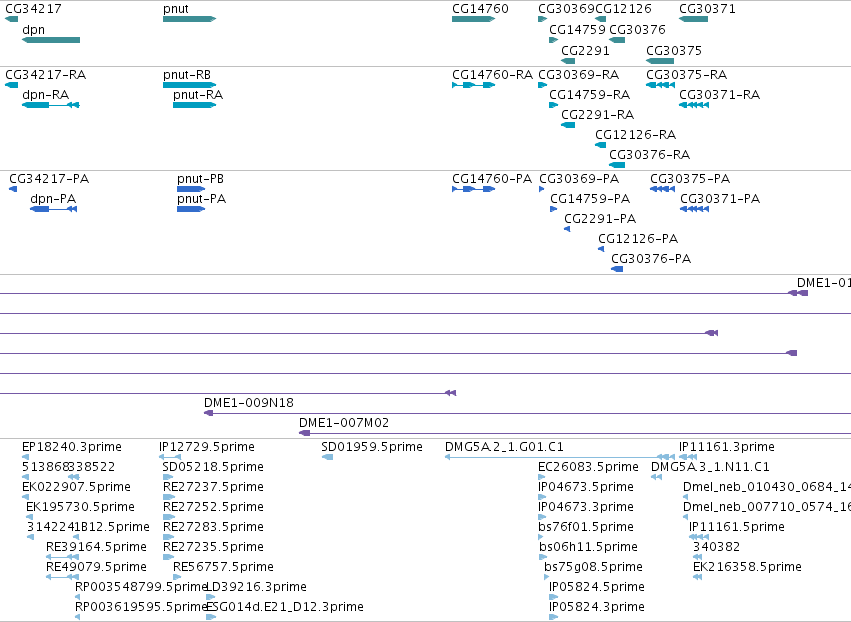Select the IP04673.3prime EST label
The height and width of the screenshot is (622, 851).
click(x=586, y=507)
